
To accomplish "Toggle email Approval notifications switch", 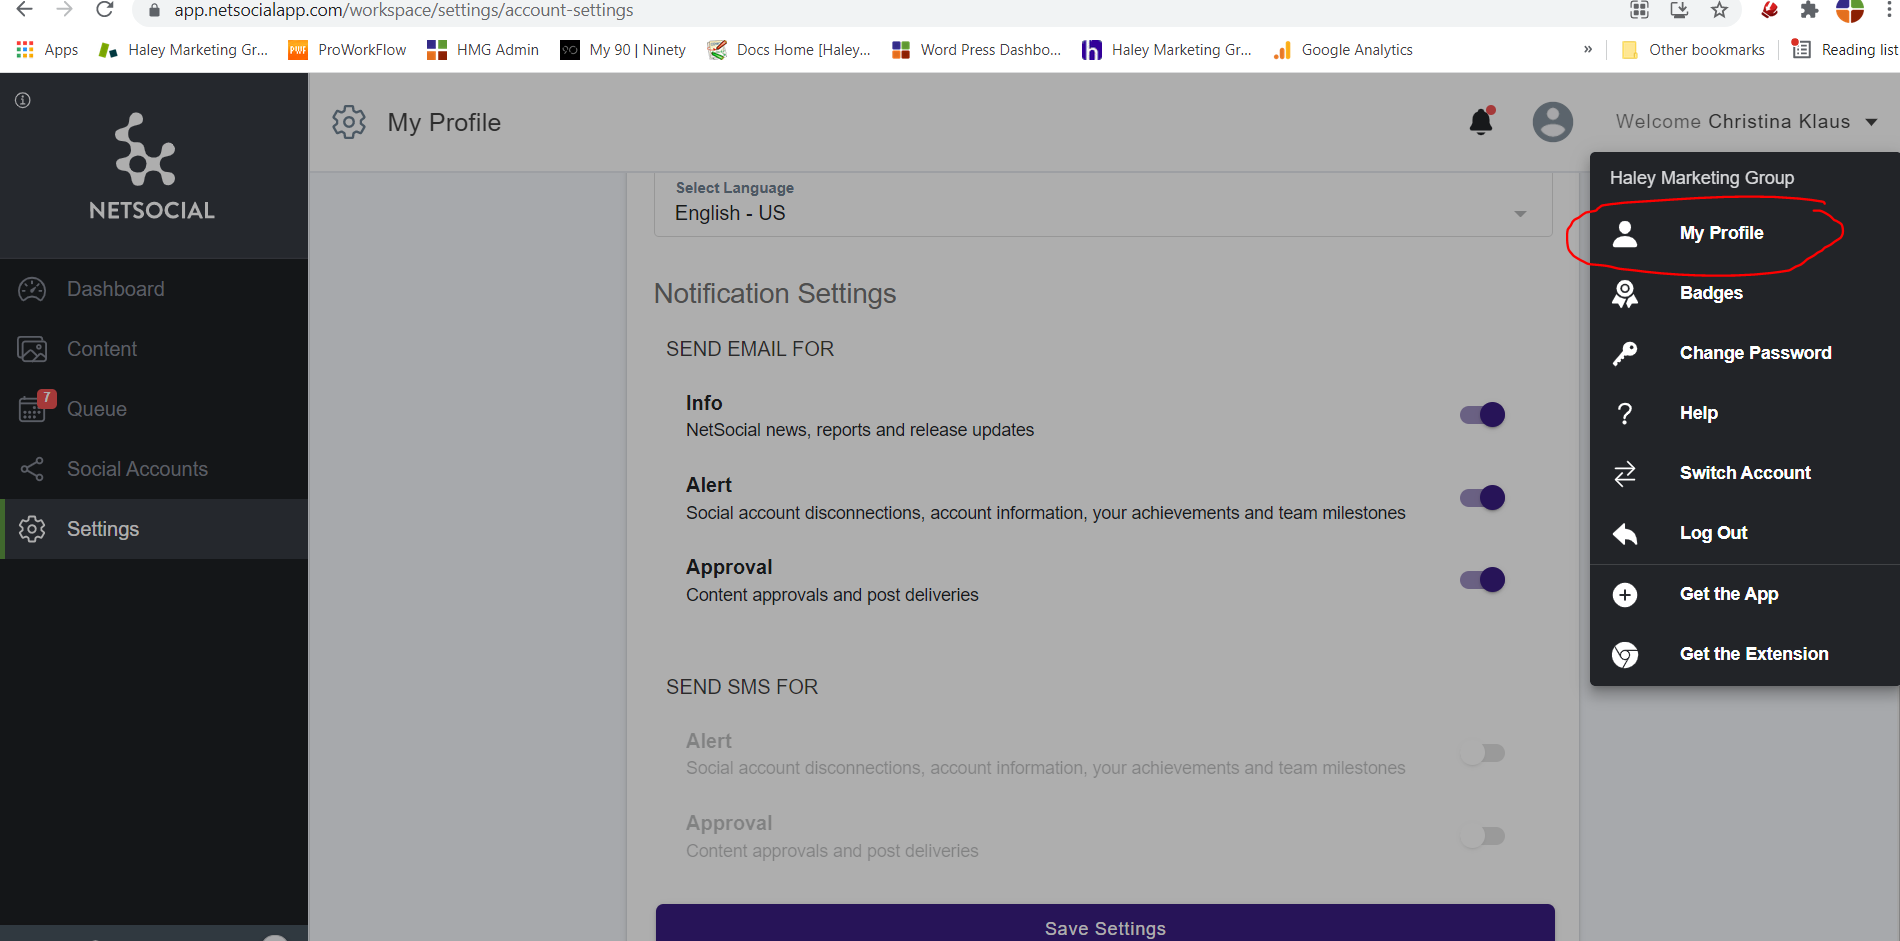I will (x=1482, y=580).
